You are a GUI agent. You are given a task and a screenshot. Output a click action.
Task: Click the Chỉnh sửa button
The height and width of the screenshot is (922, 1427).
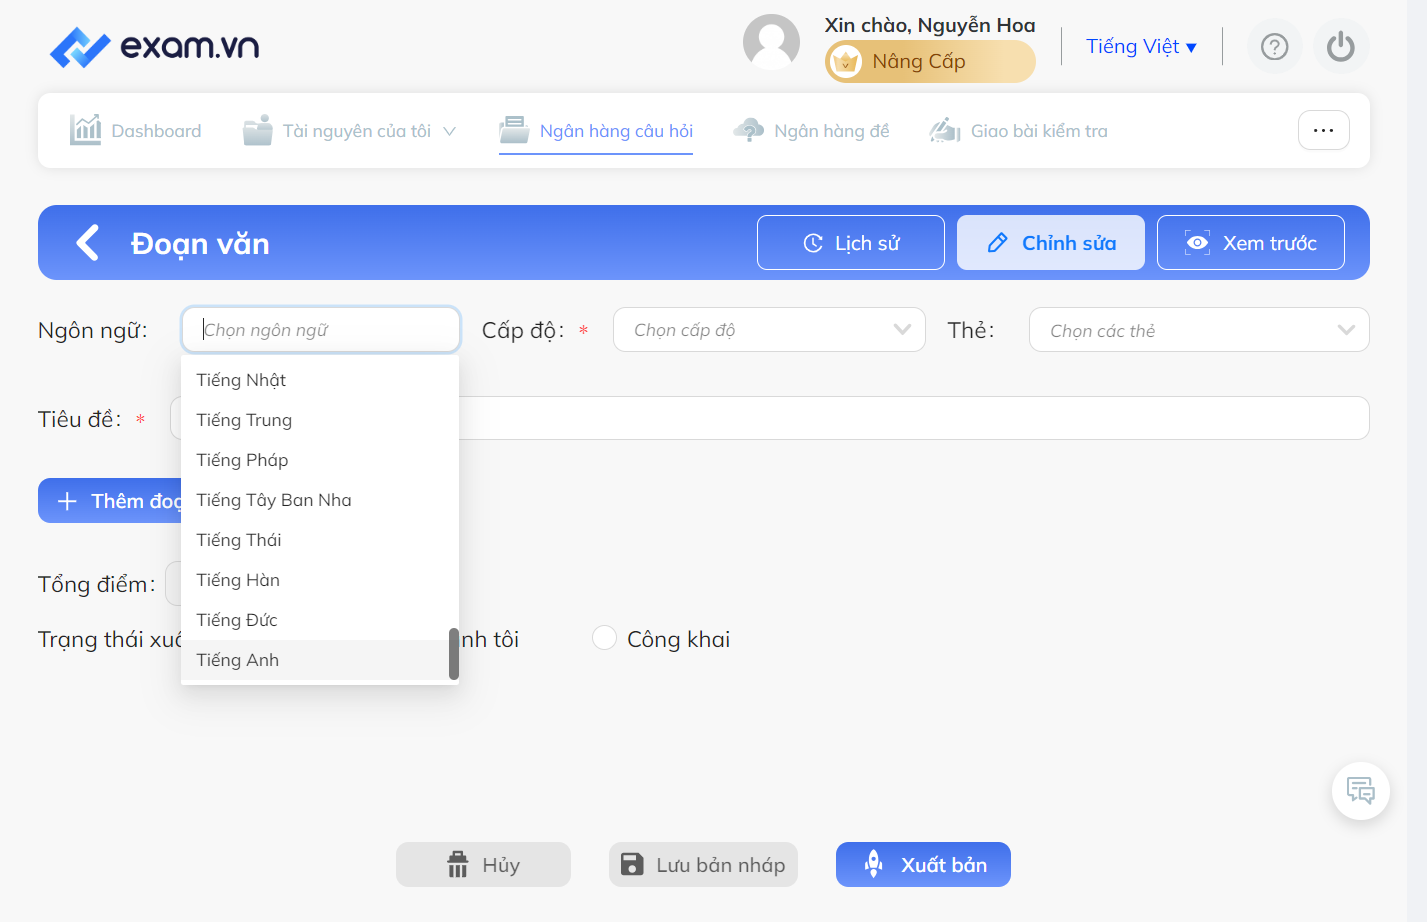[x=1051, y=243]
